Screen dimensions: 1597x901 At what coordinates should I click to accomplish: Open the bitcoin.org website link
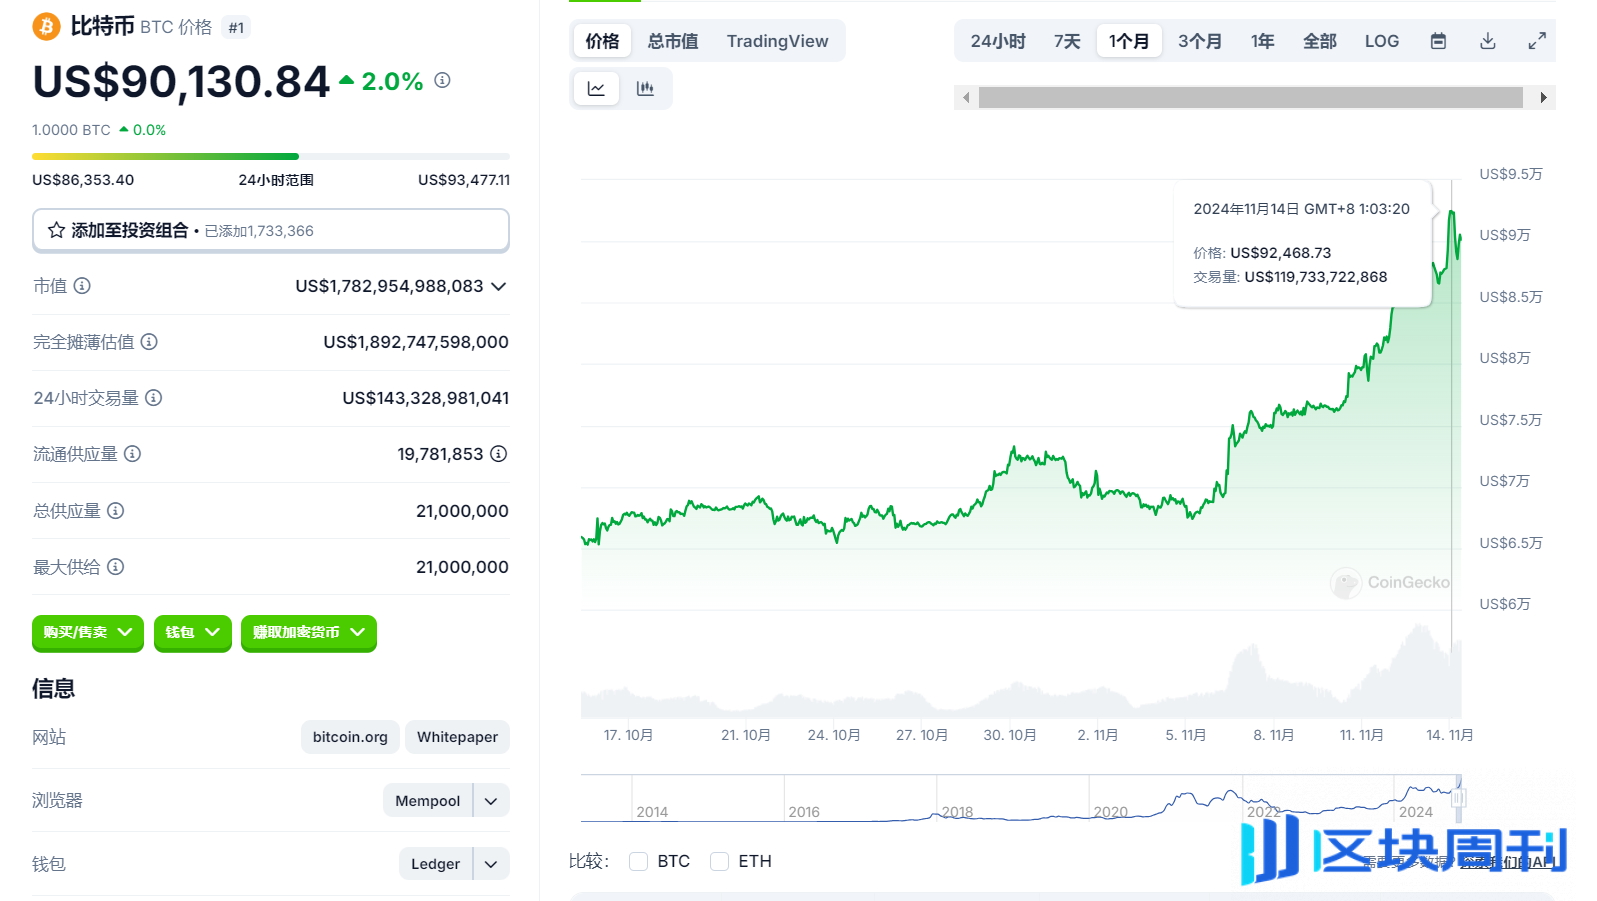(x=350, y=737)
